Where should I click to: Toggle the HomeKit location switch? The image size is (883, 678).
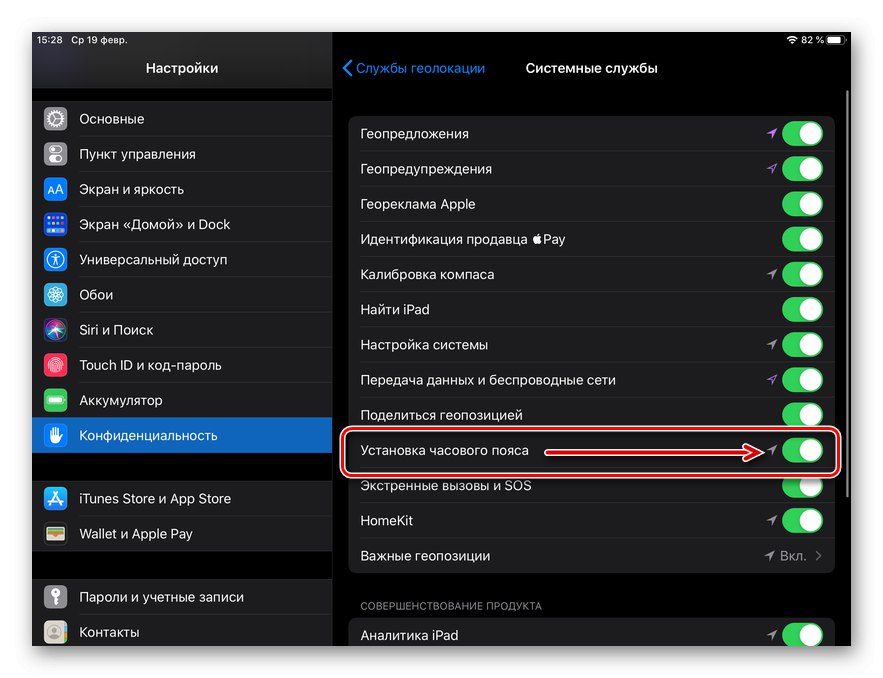(x=802, y=521)
